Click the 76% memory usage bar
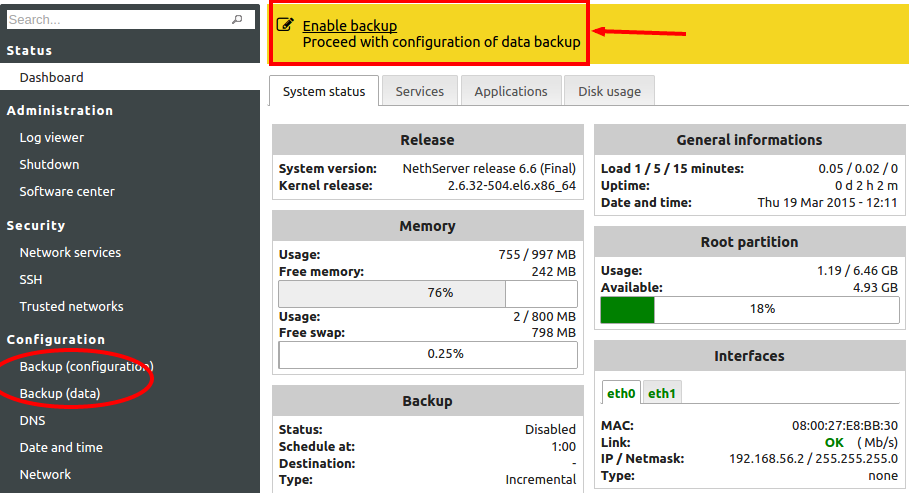 click(428, 293)
